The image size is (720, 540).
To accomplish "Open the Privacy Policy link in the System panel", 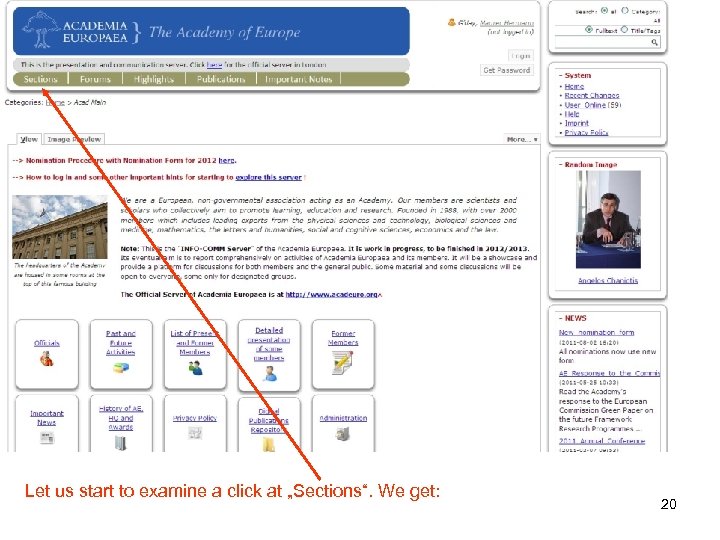I will click(586, 132).
